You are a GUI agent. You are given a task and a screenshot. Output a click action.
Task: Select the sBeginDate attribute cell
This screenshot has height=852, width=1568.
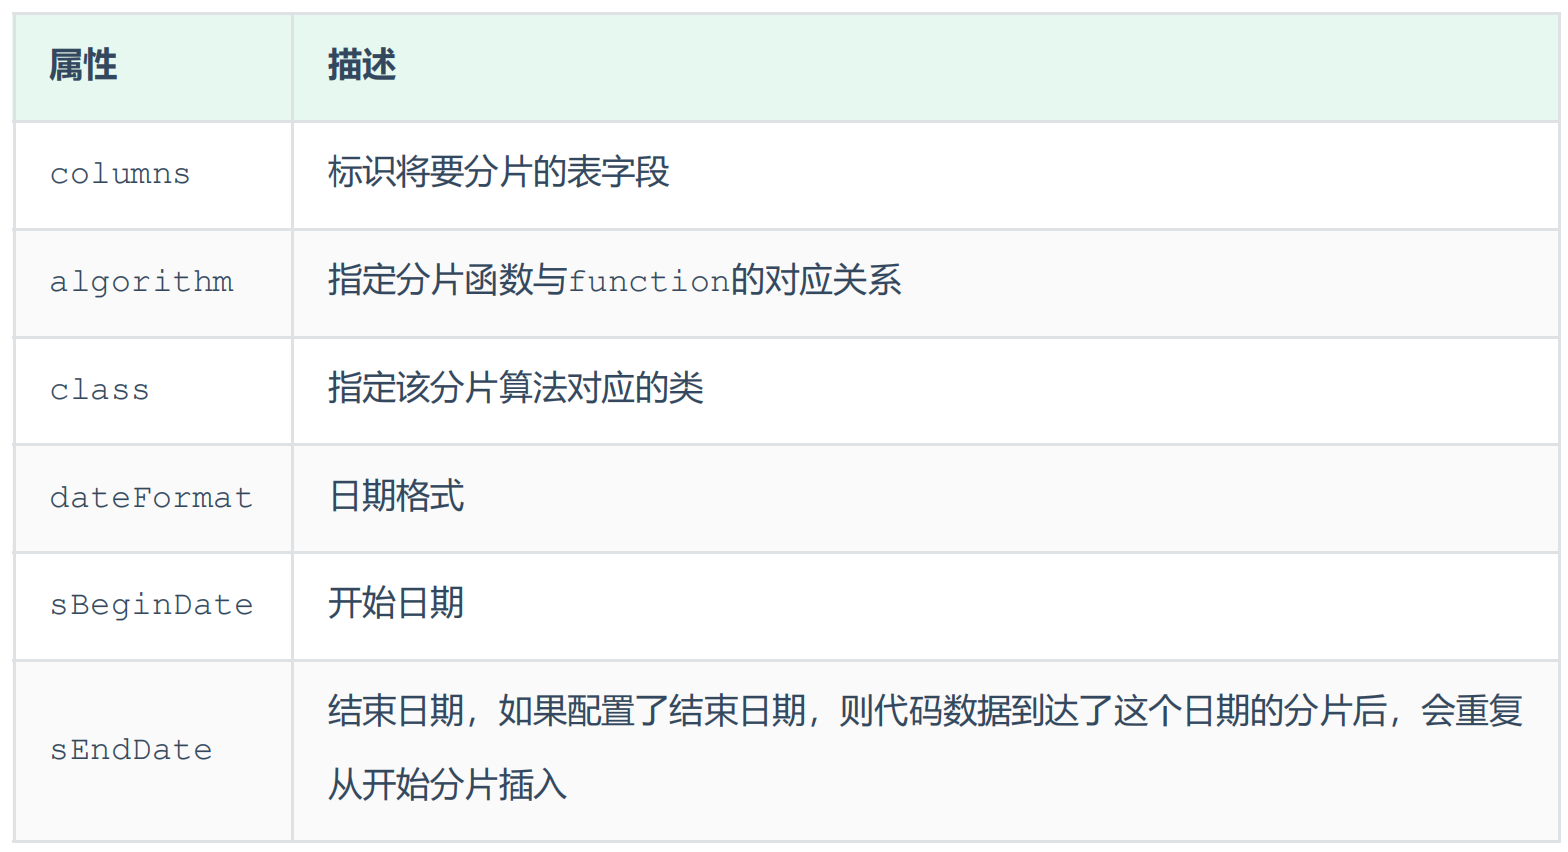pos(151,605)
